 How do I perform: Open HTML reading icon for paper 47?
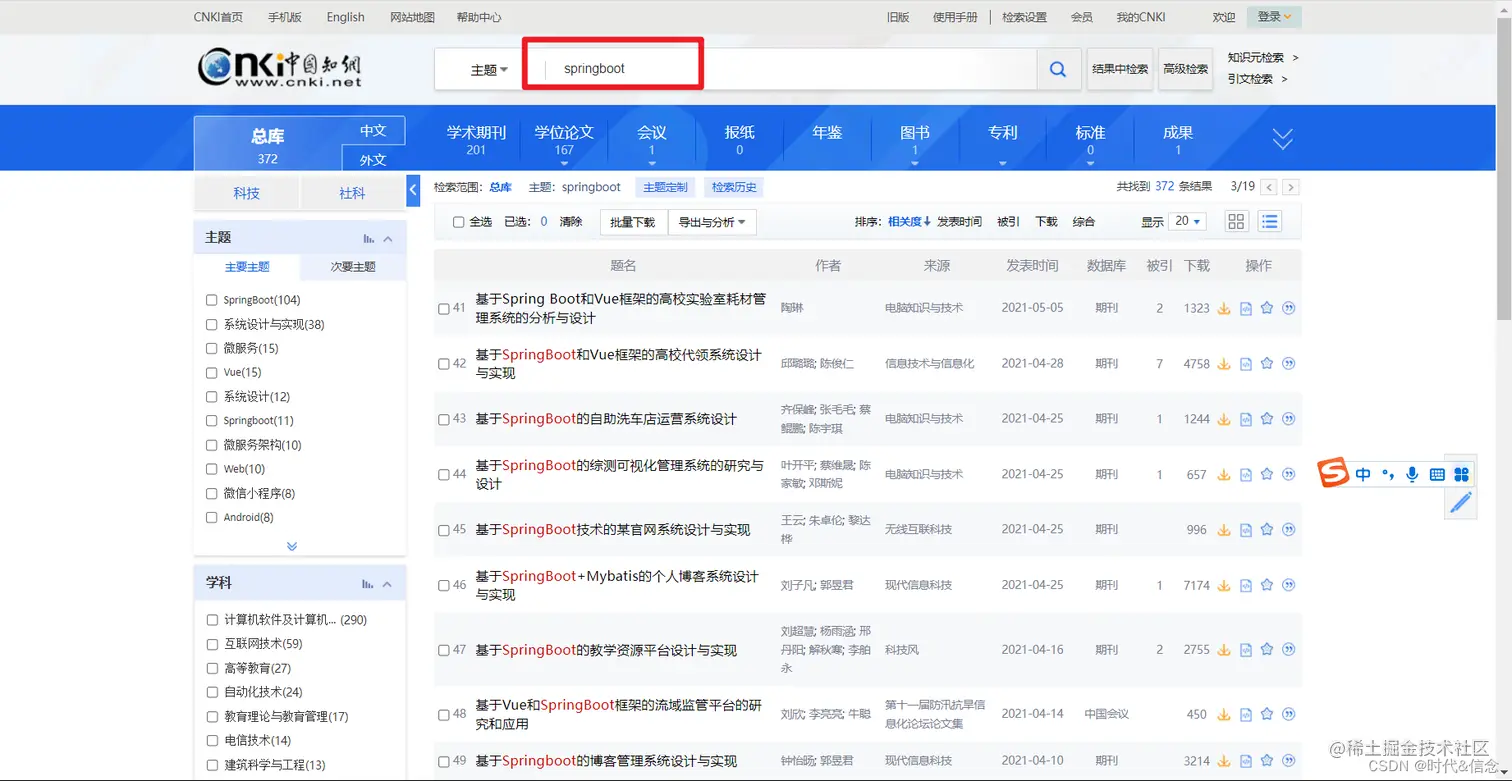[x=1245, y=650]
